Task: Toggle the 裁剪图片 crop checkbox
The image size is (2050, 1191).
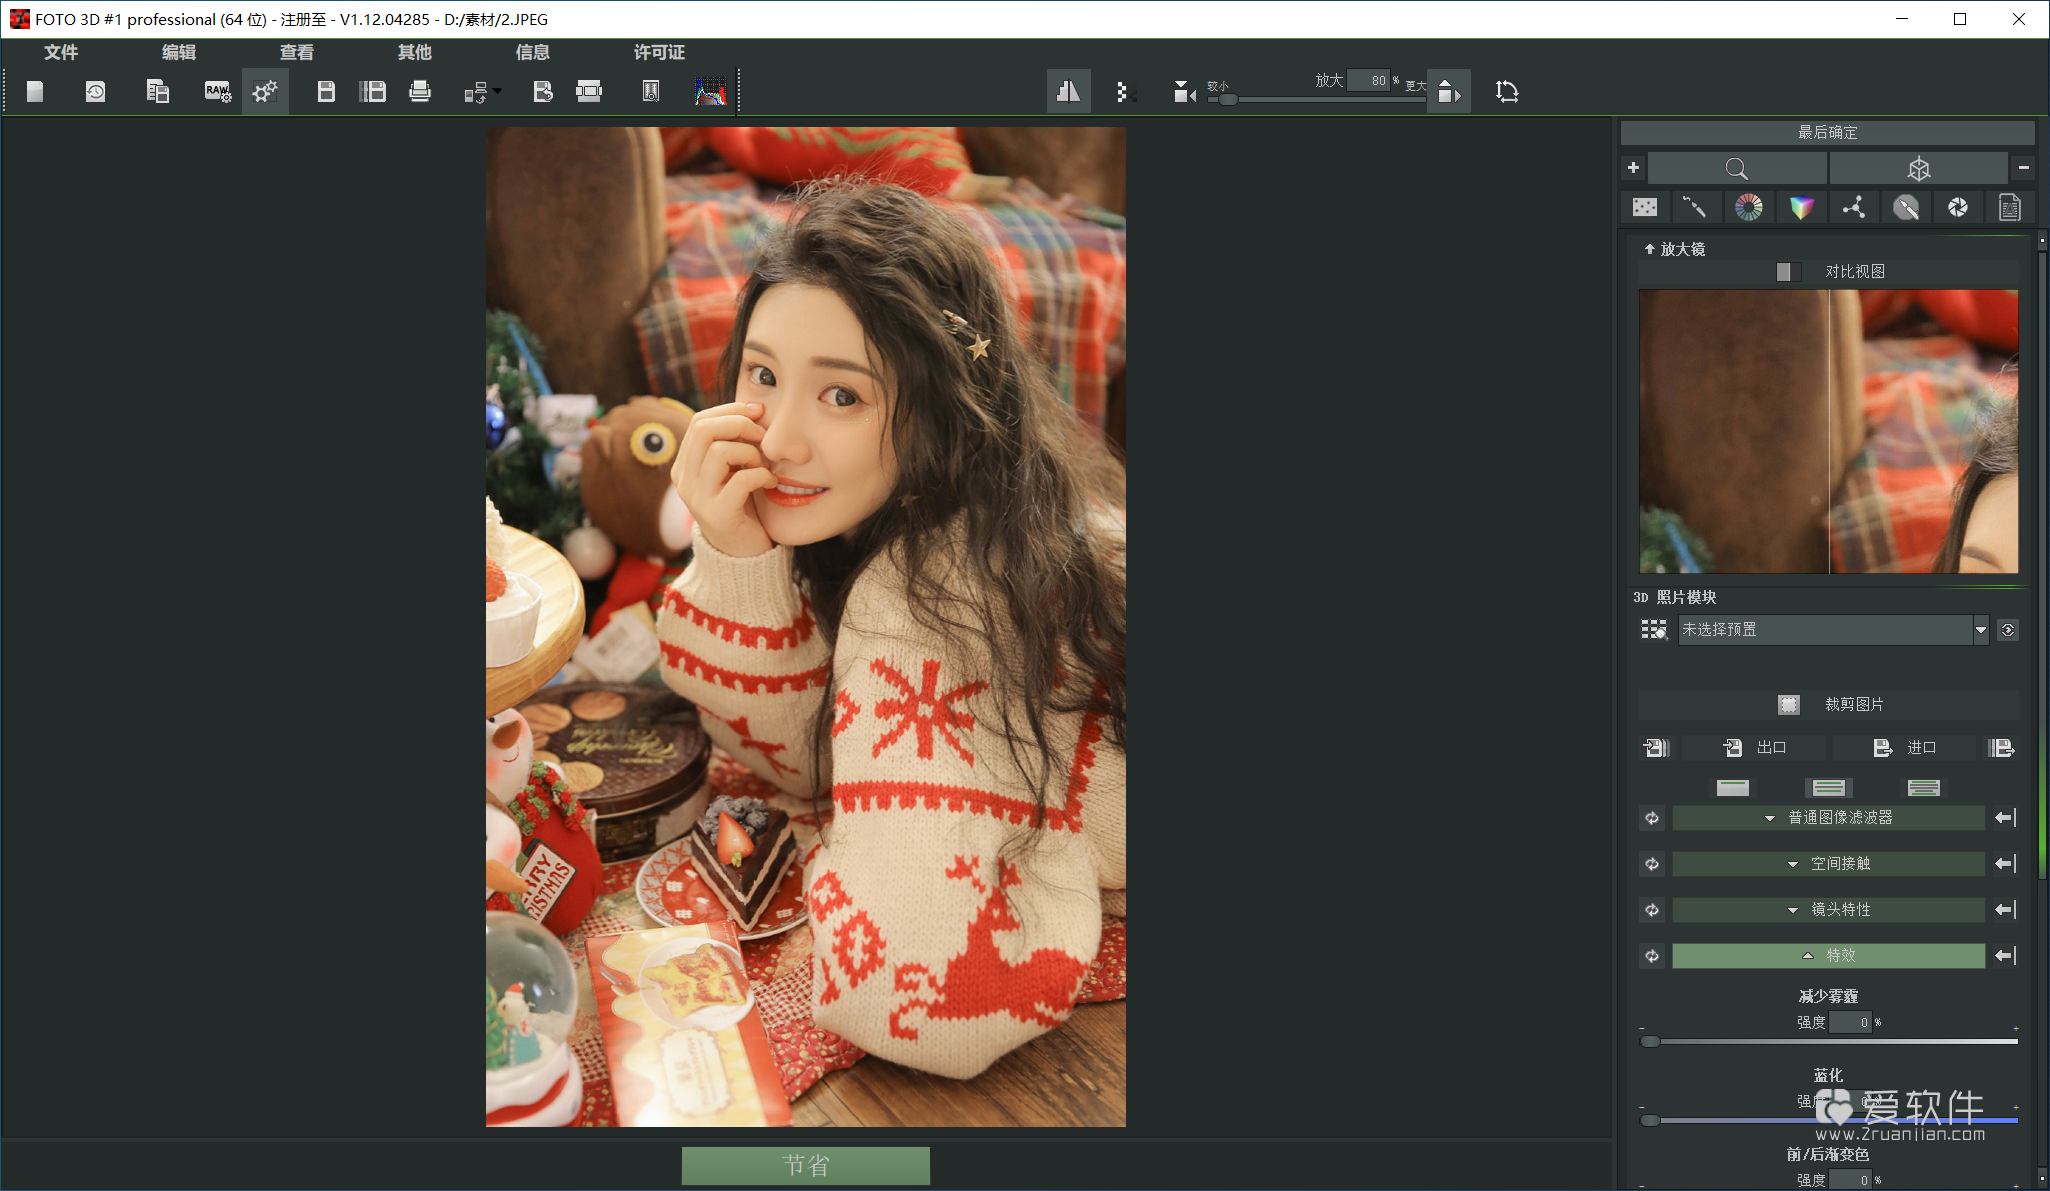Action: pos(1788,705)
